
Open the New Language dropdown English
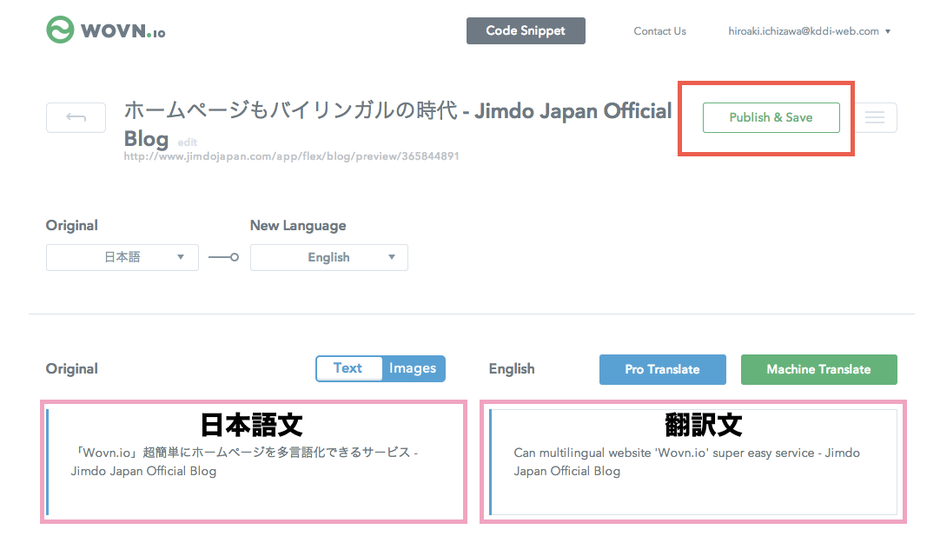tap(329, 257)
